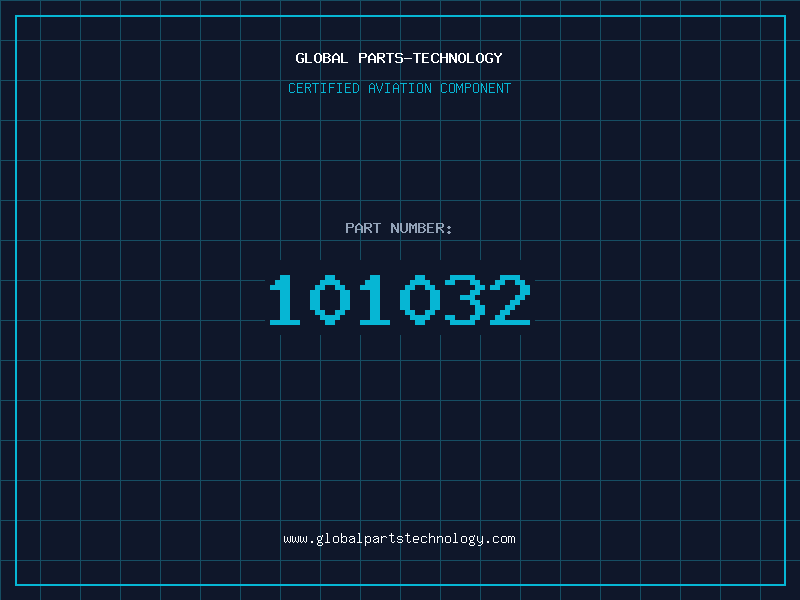This screenshot has height=600, width=800.
Task: Click the PART NUMBER: label
Action: point(399,228)
